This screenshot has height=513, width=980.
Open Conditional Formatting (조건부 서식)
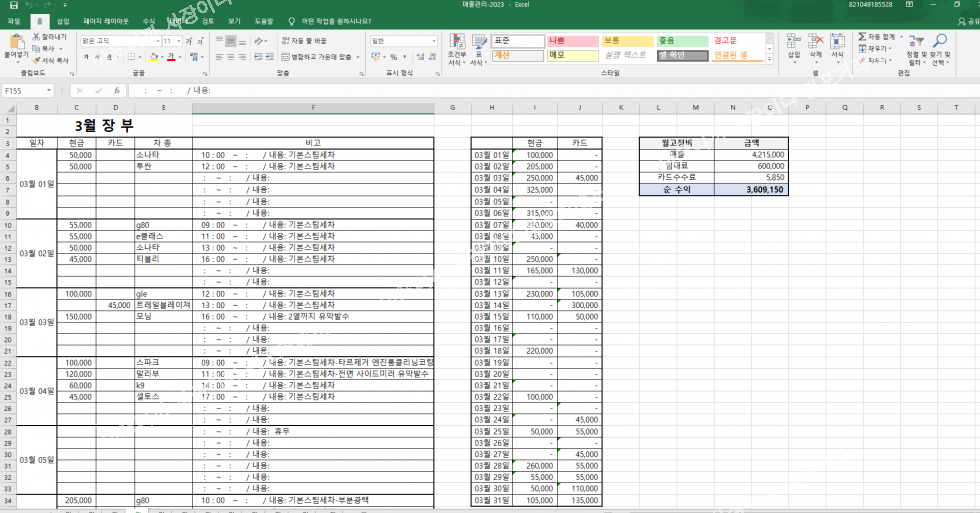456,46
